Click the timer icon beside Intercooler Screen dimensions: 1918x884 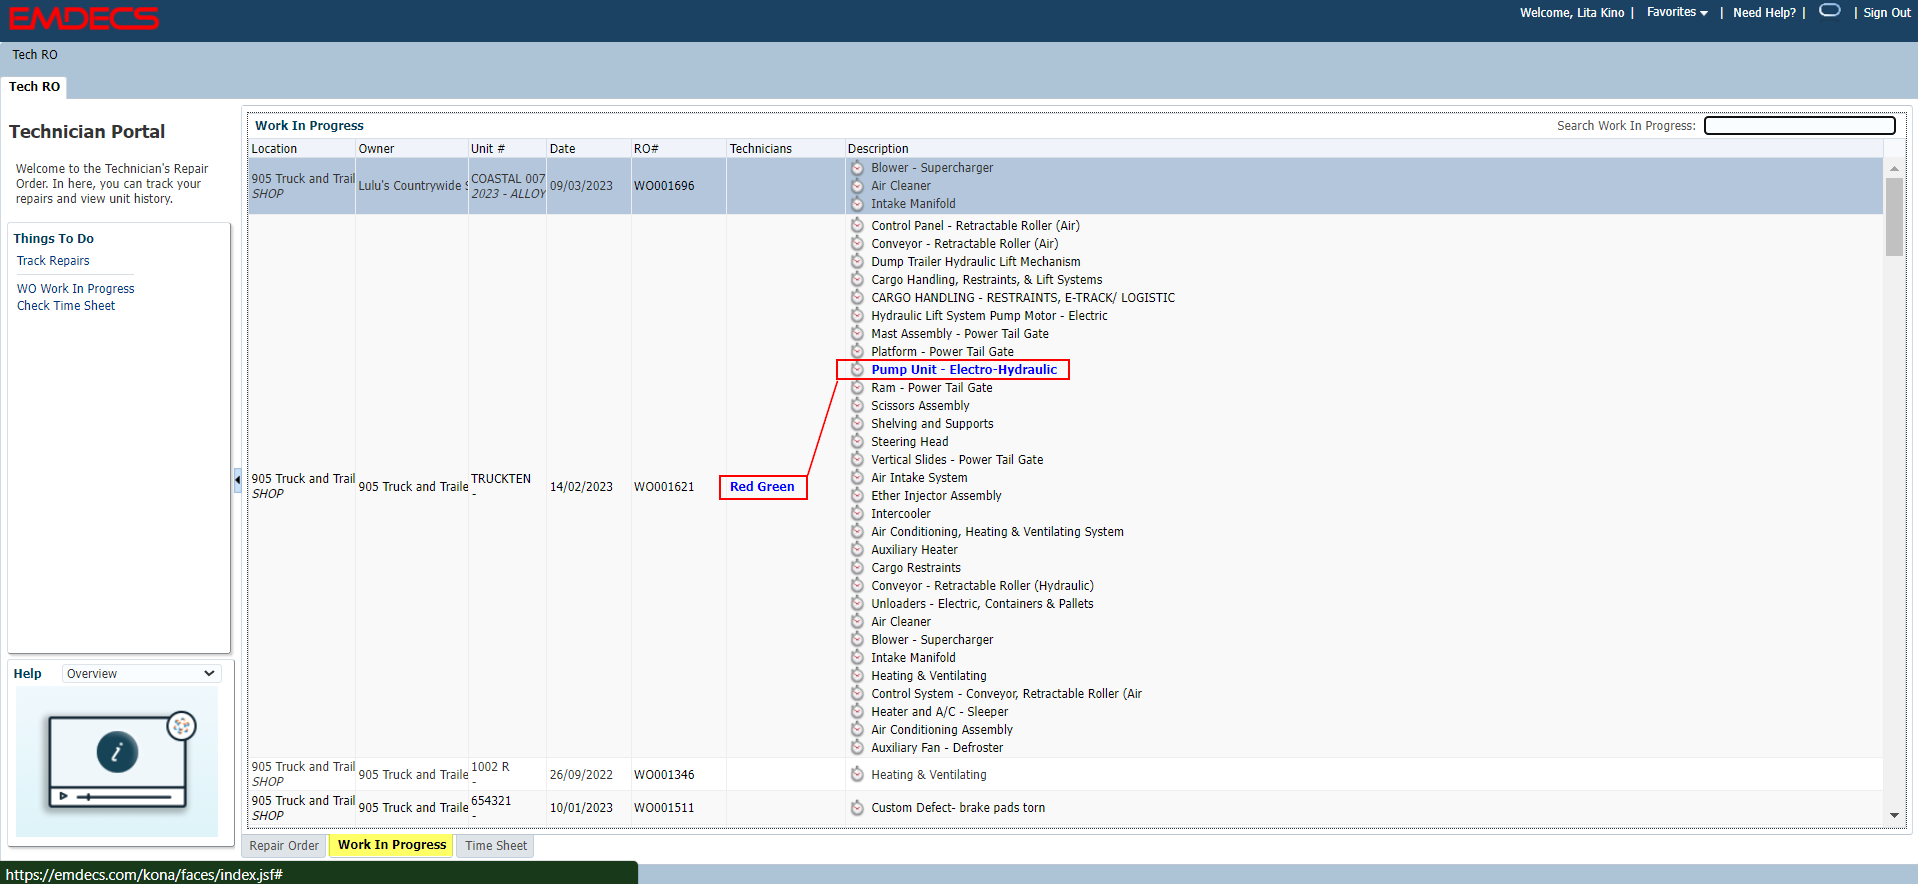(x=857, y=513)
